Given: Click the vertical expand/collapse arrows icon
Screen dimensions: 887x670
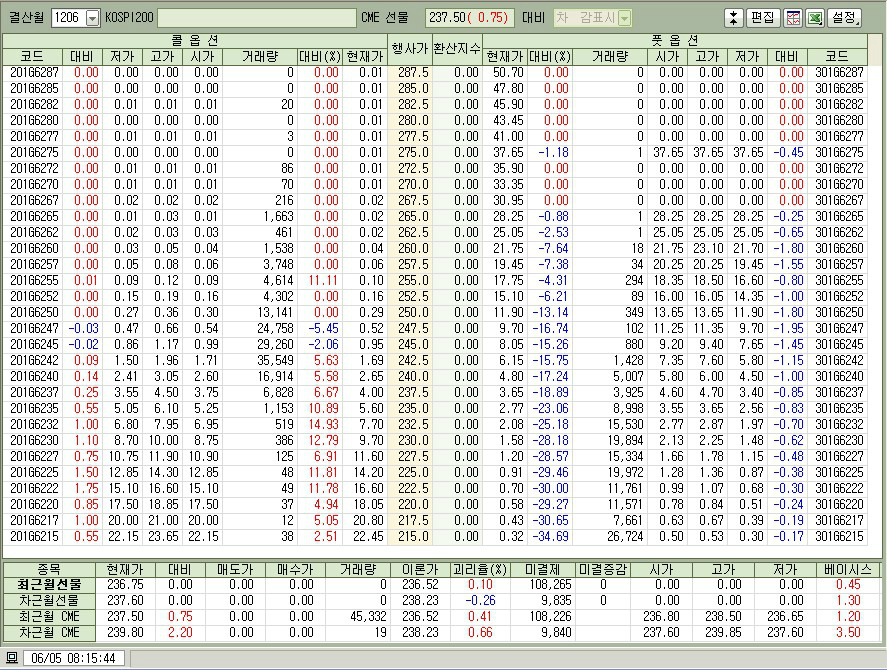Looking at the screenshot, I should pos(732,18).
